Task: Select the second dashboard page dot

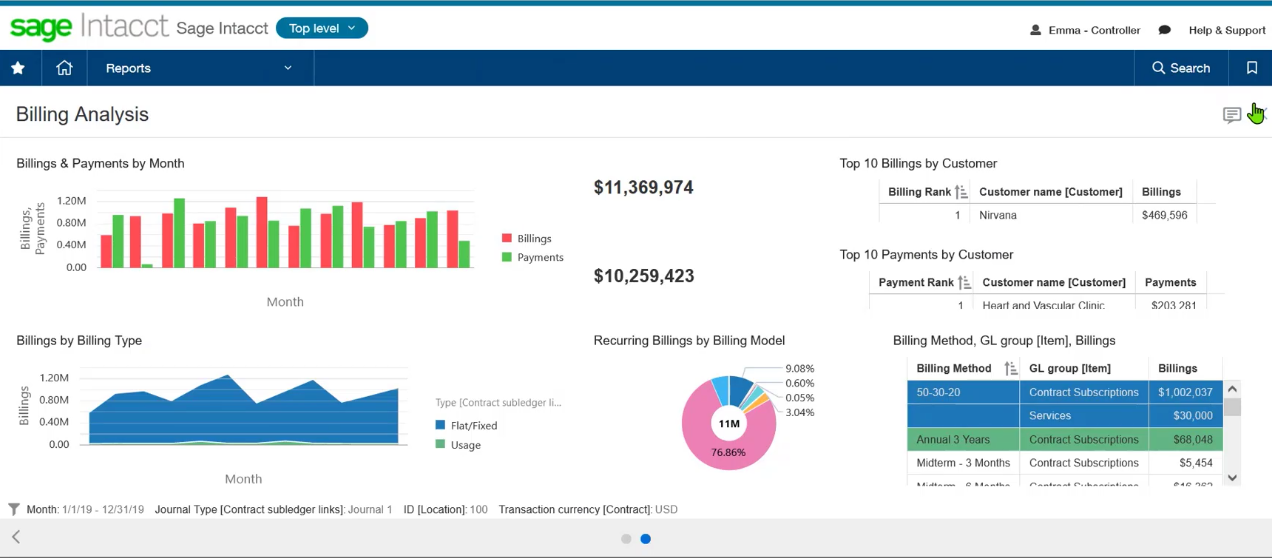Action: 646,539
